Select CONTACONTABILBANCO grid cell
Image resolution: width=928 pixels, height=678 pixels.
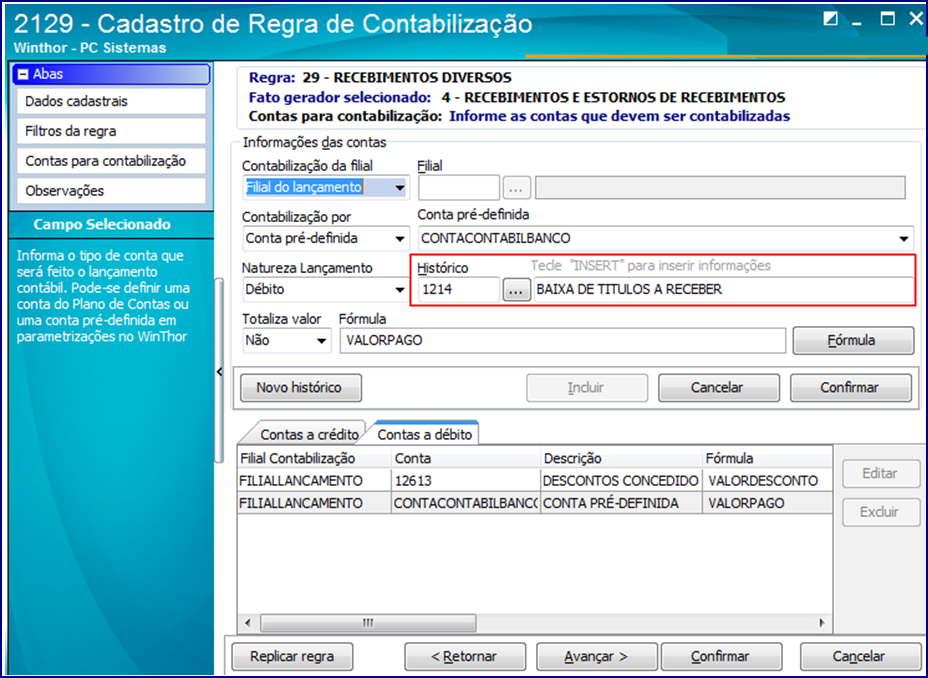466,503
